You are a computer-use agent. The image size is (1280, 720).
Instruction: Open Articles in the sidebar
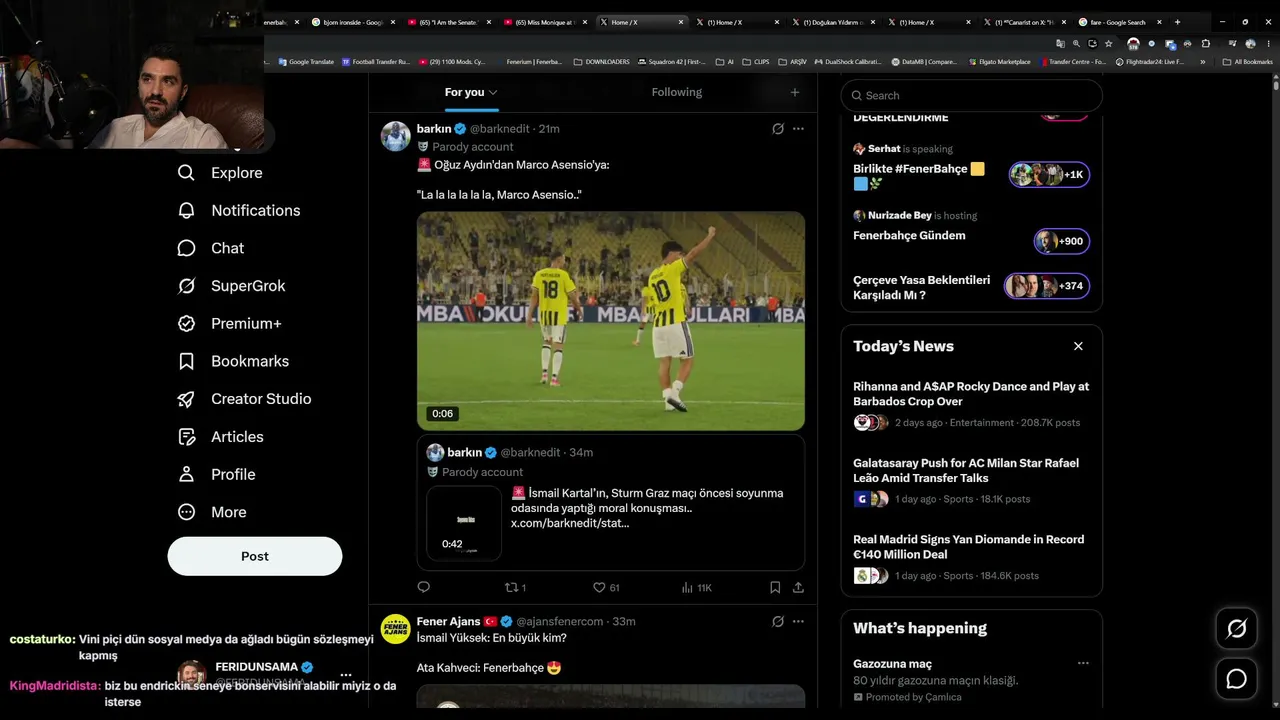[220, 437]
